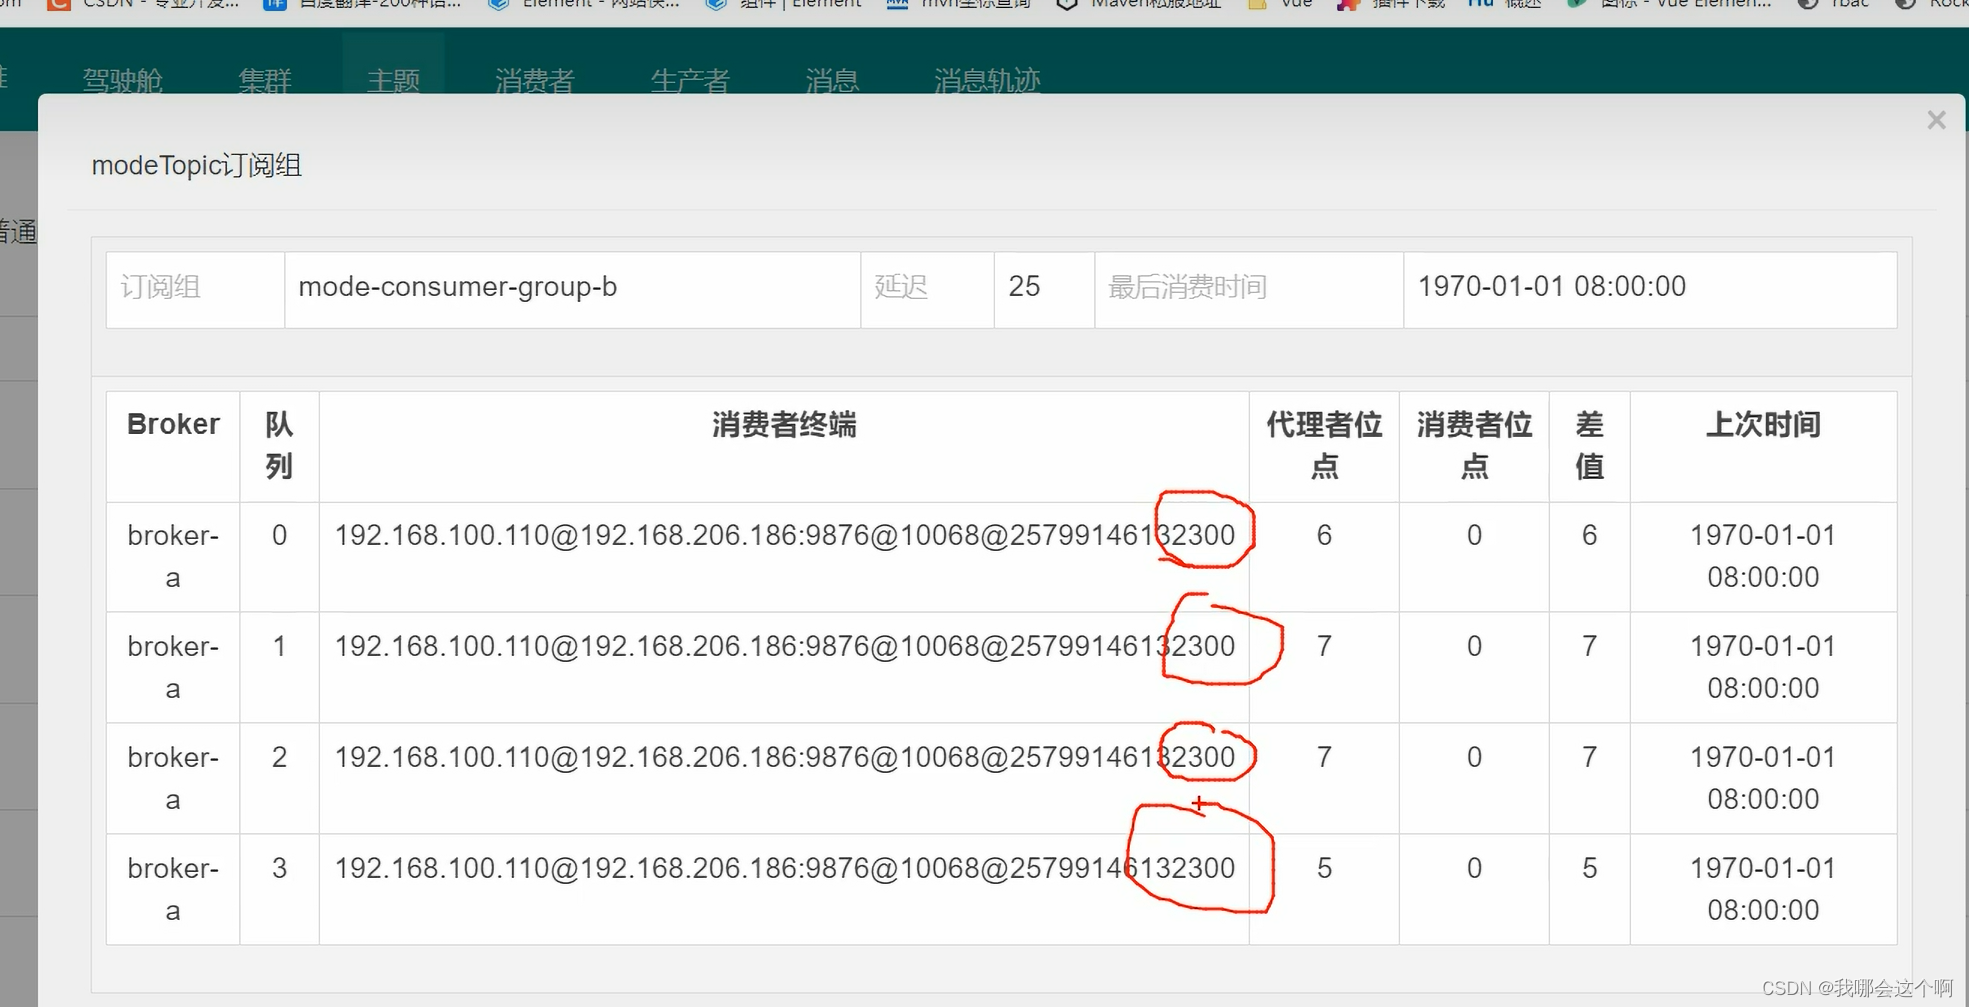Viewport: 1969px width, 1007px height.
Task: Select queue number 0 cell
Action: 279,557
